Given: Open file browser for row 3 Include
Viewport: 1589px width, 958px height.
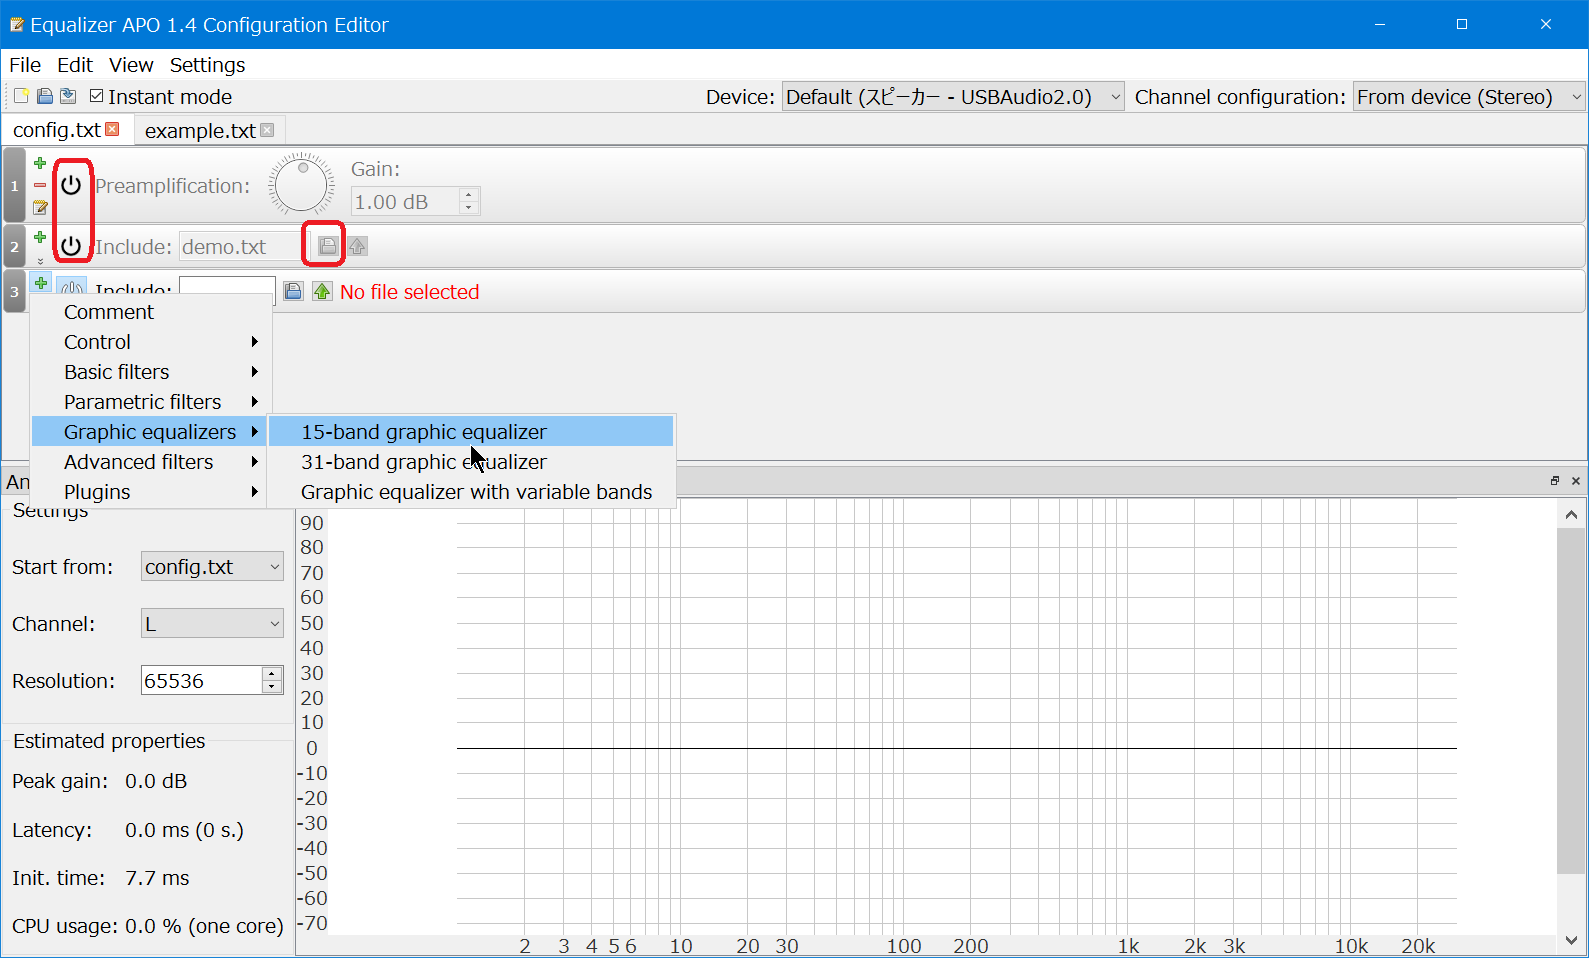Looking at the screenshot, I should [293, 292].
